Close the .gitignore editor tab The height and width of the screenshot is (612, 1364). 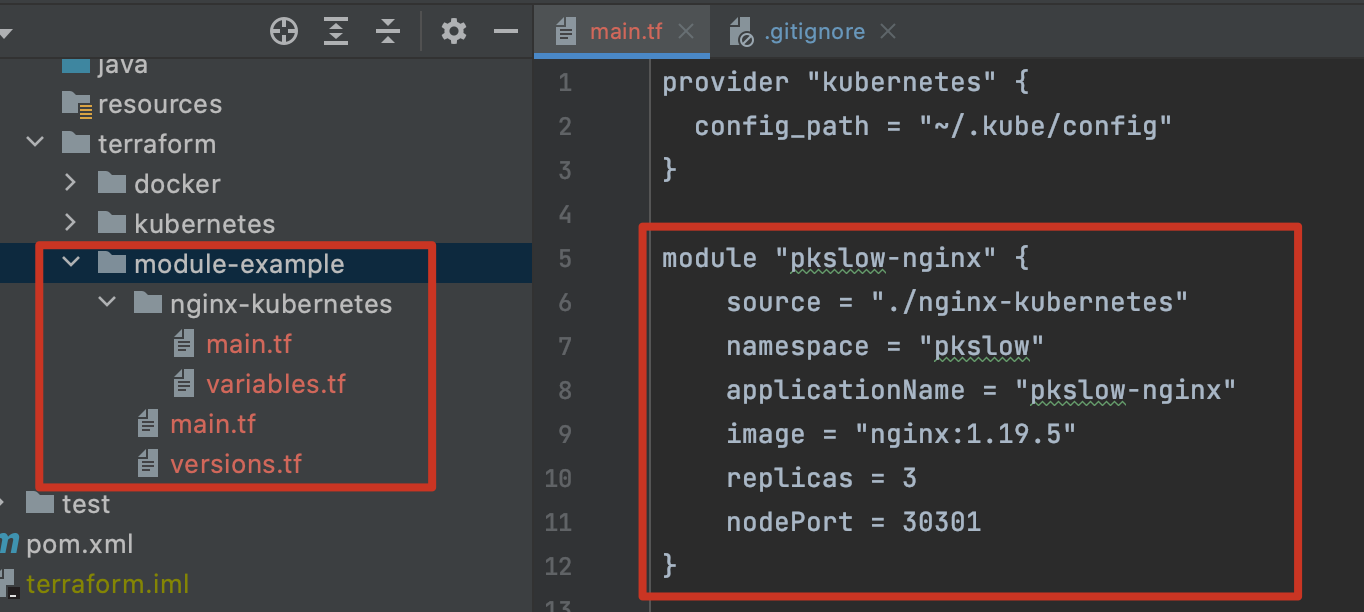[887, 32]
